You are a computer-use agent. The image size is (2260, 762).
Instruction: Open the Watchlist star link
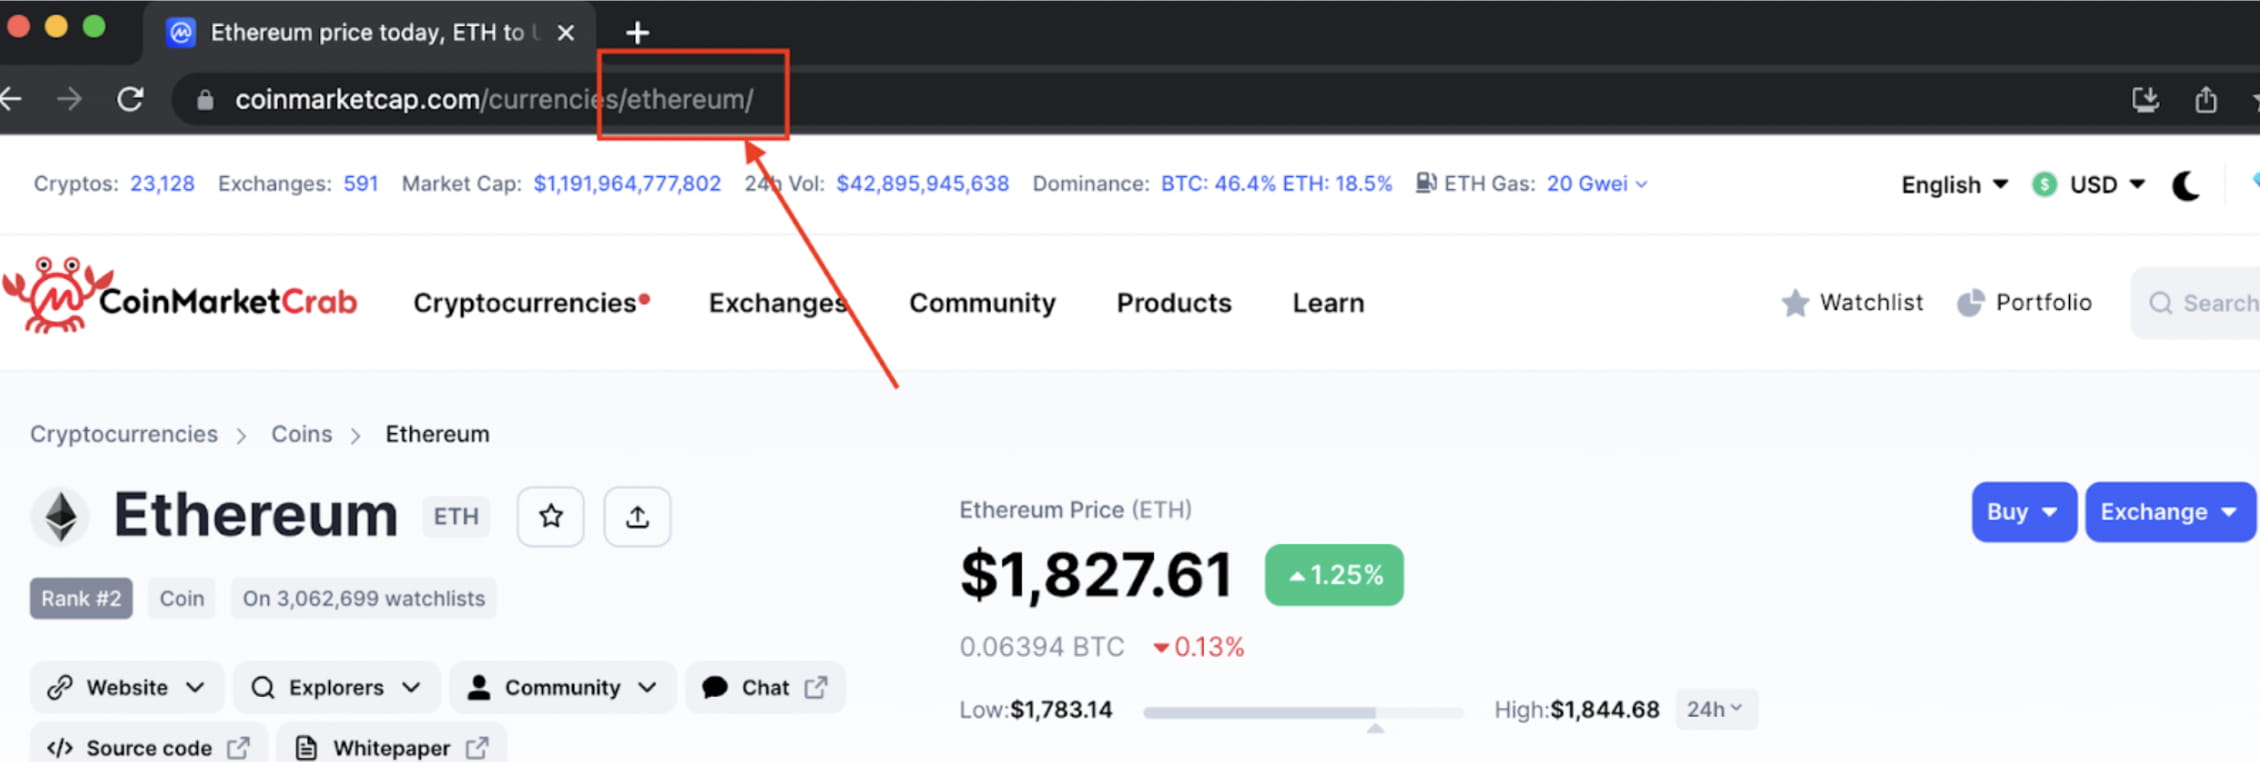pos(1852,302)
